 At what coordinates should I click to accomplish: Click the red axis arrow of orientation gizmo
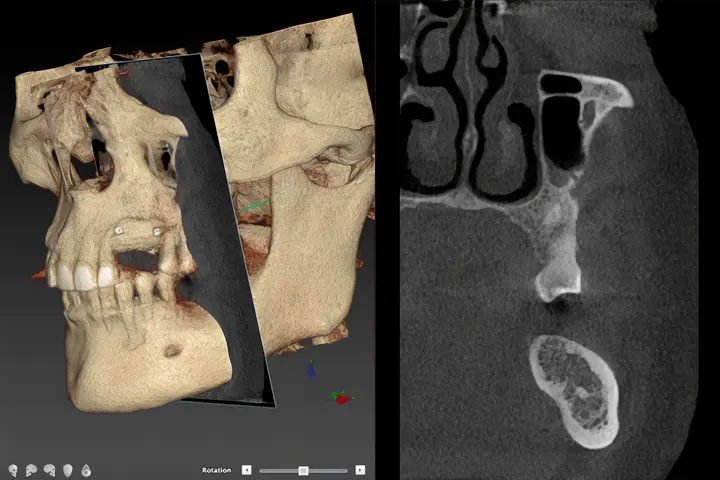[x=344, y=400]
